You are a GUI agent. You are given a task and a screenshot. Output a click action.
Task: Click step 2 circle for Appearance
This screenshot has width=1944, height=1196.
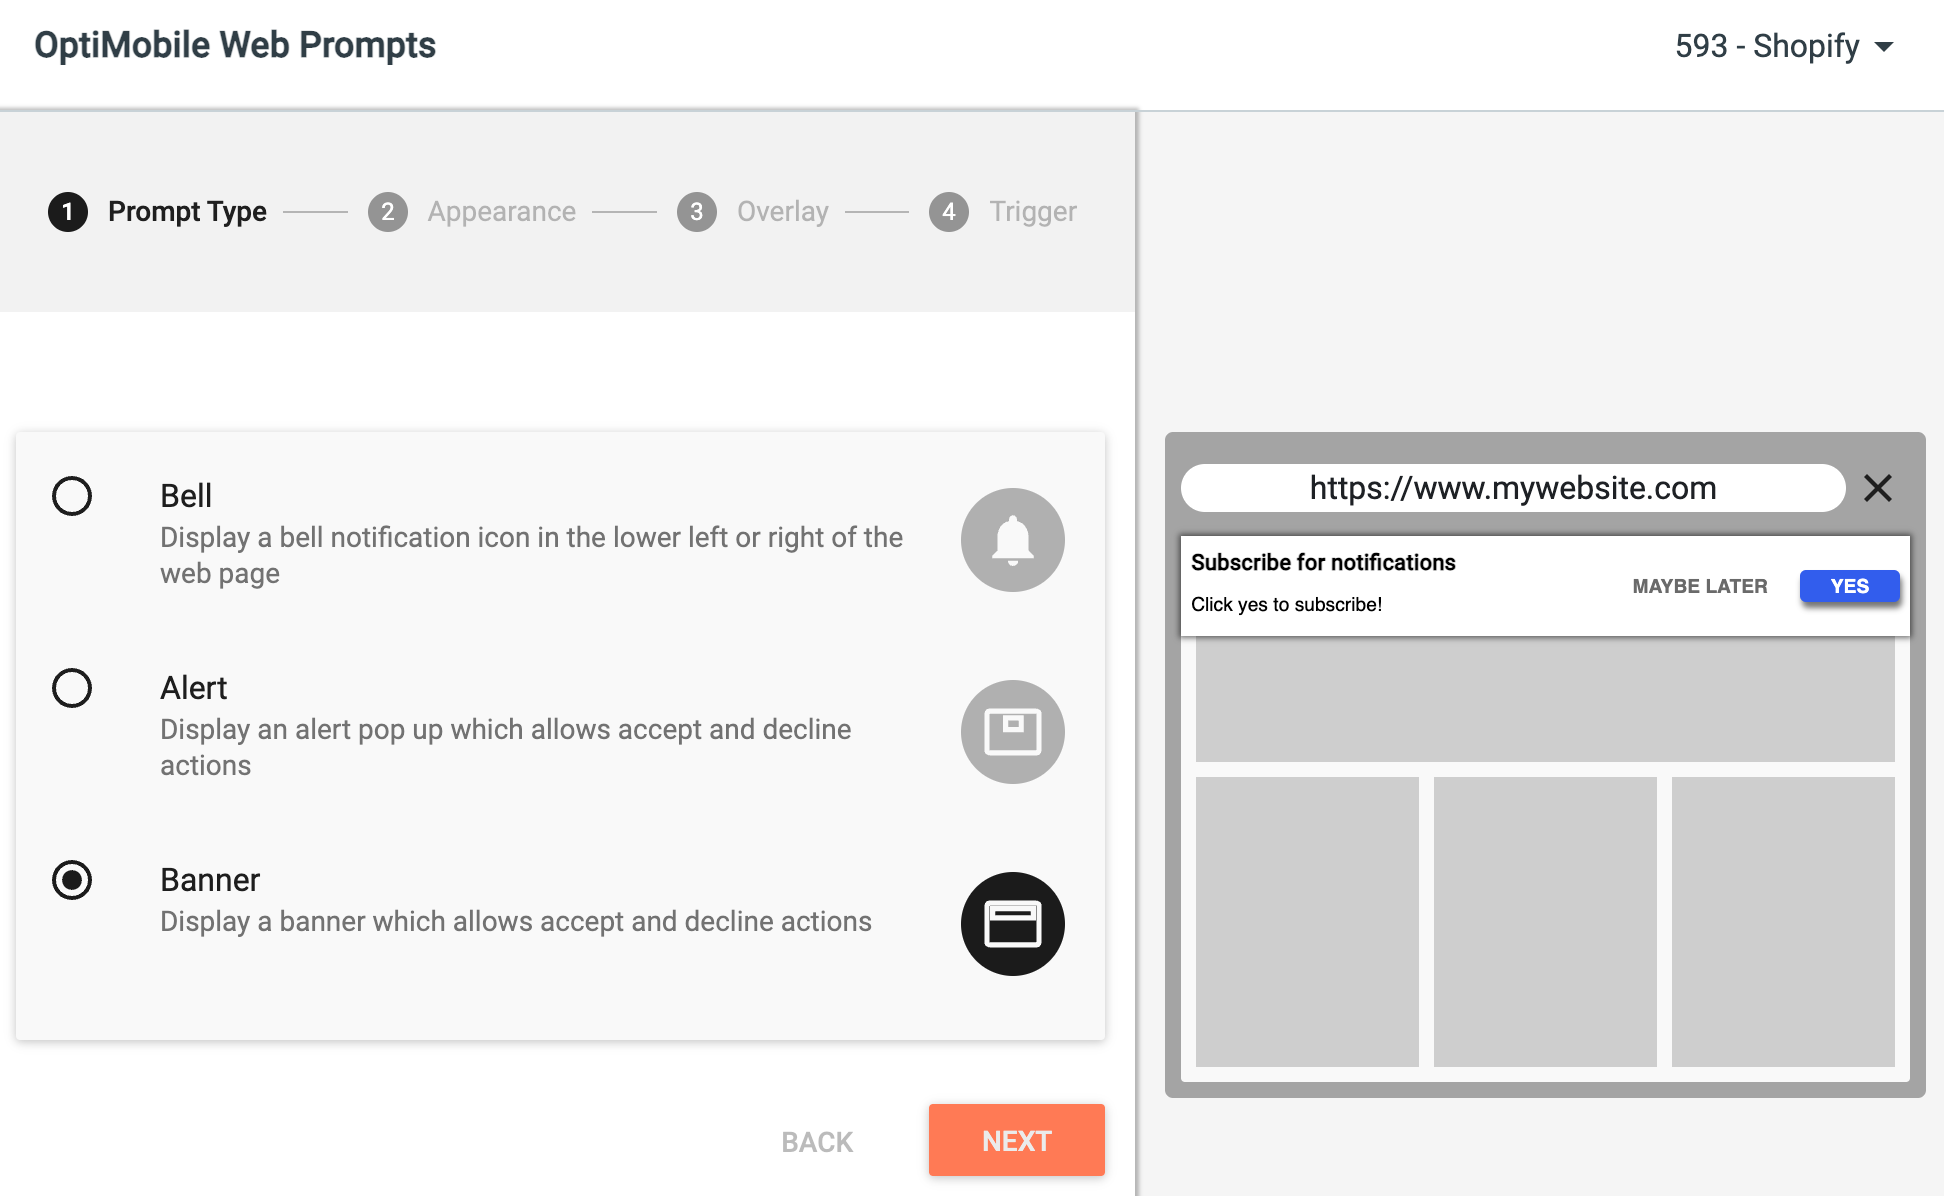[388, 212]
